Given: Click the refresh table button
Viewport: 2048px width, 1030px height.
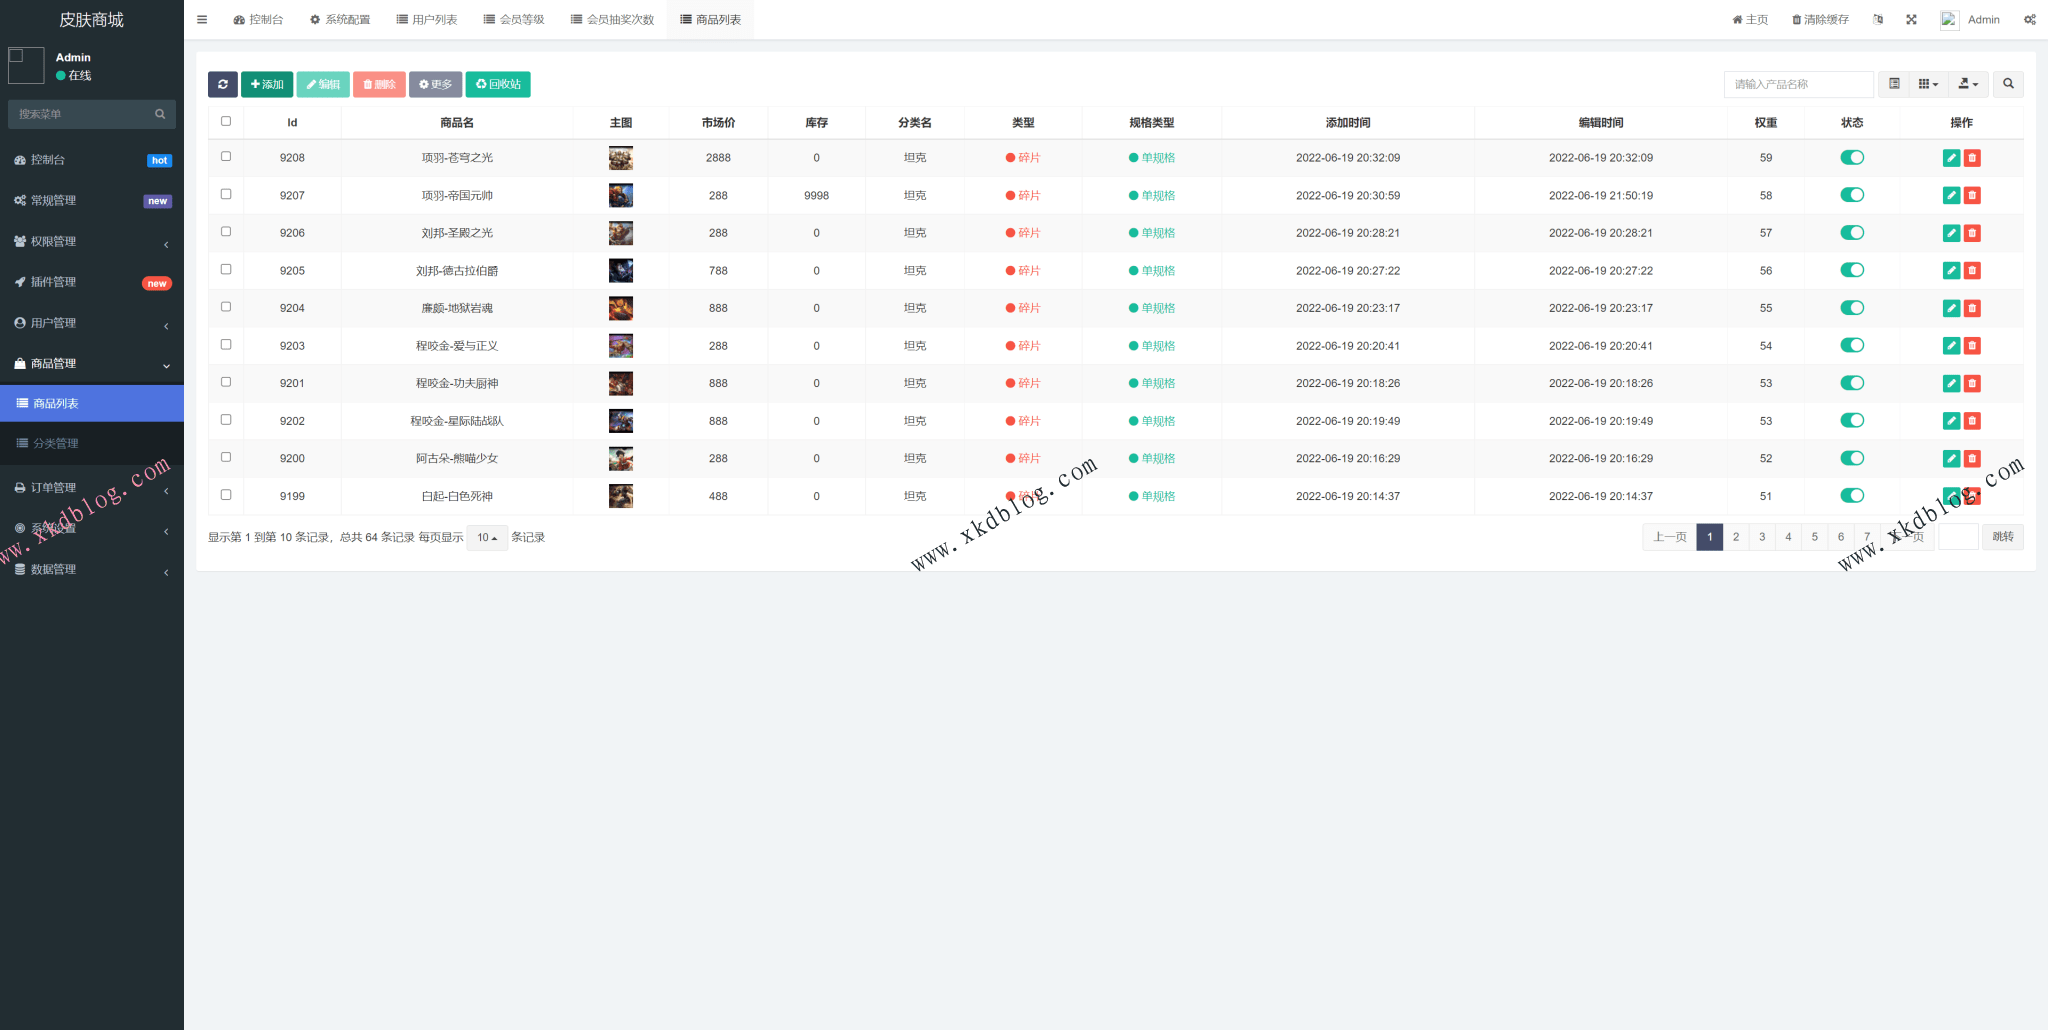Looking at the screenshot, I should tap(222, 85).
